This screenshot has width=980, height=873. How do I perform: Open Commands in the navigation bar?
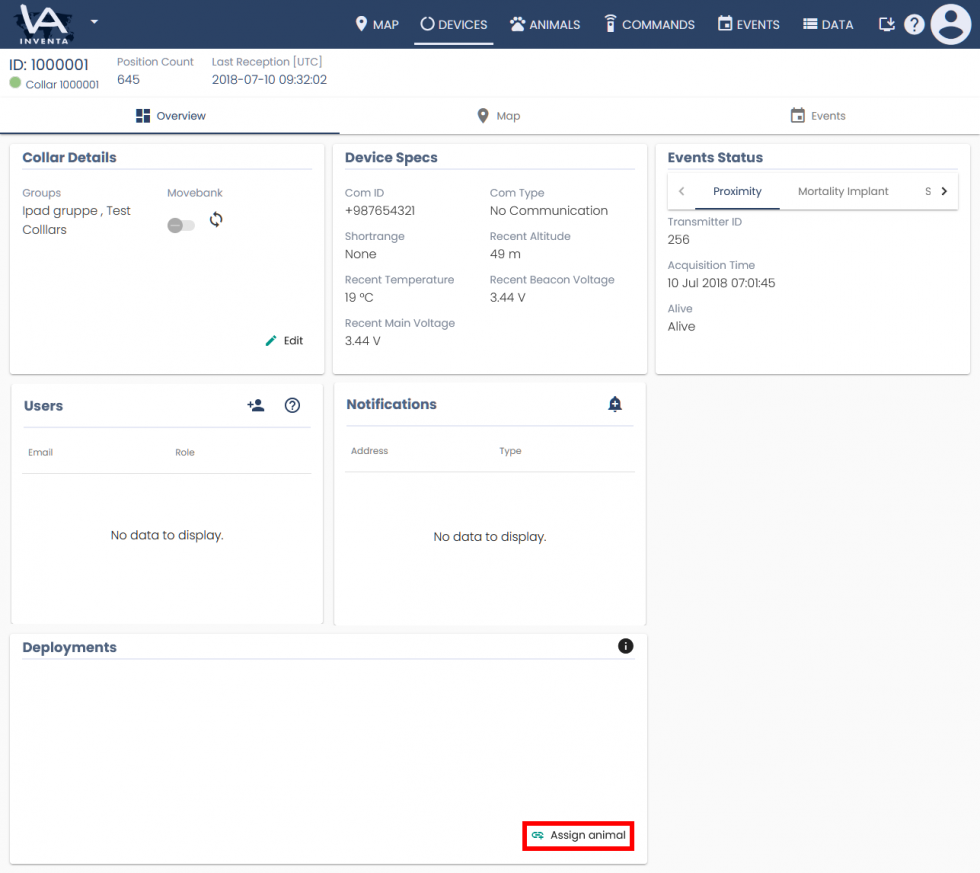click(x=649, y=24)
